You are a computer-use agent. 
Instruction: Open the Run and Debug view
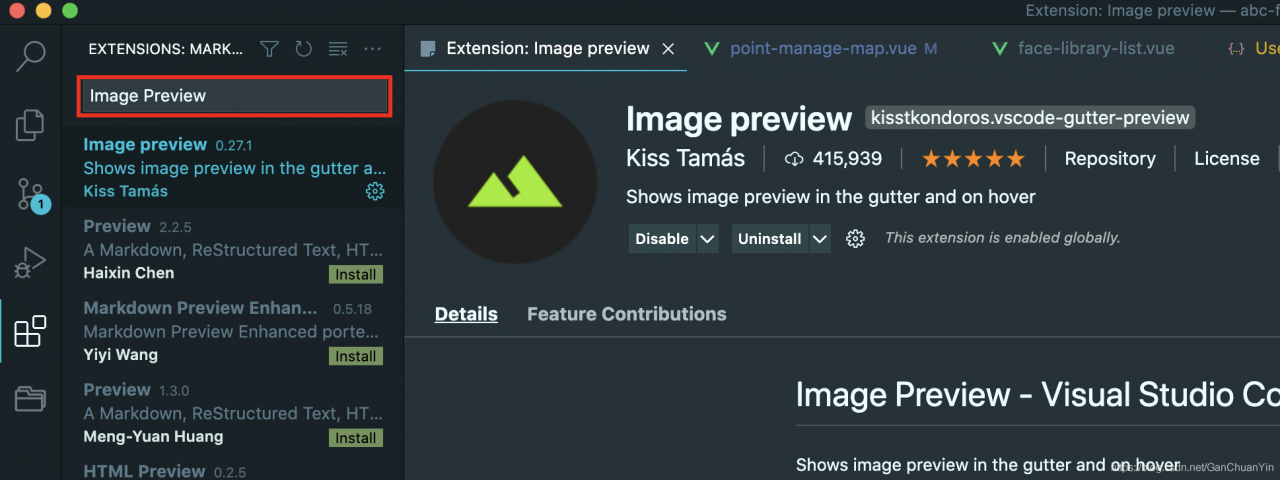coord(30,263)
